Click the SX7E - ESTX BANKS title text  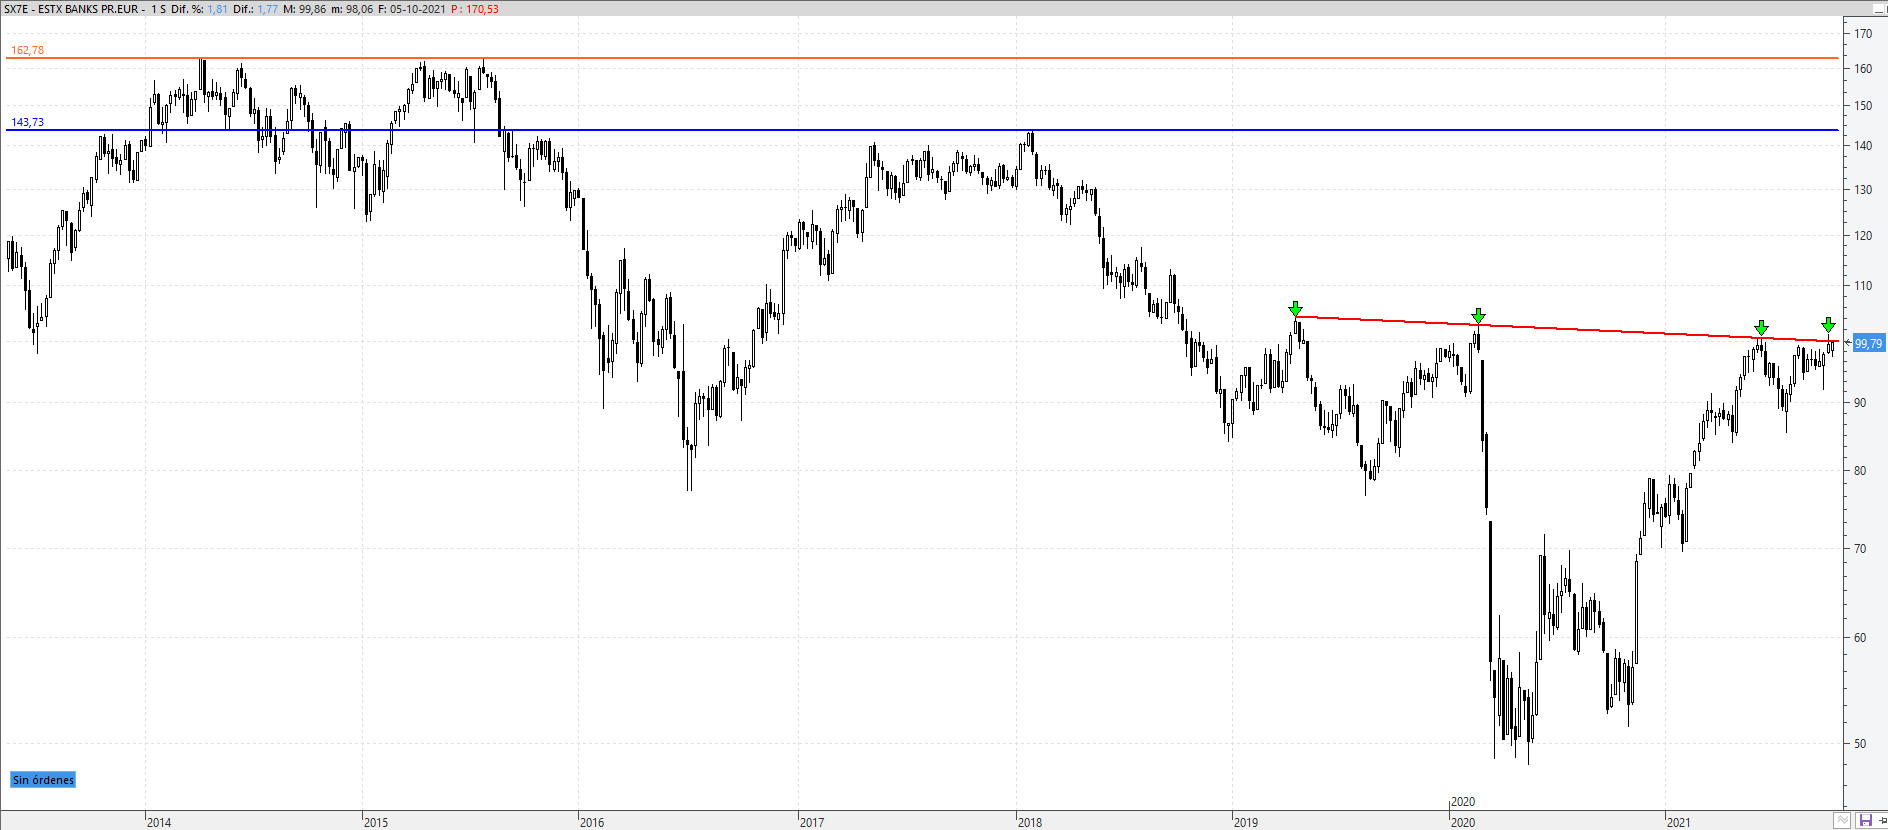pos(71,9)
